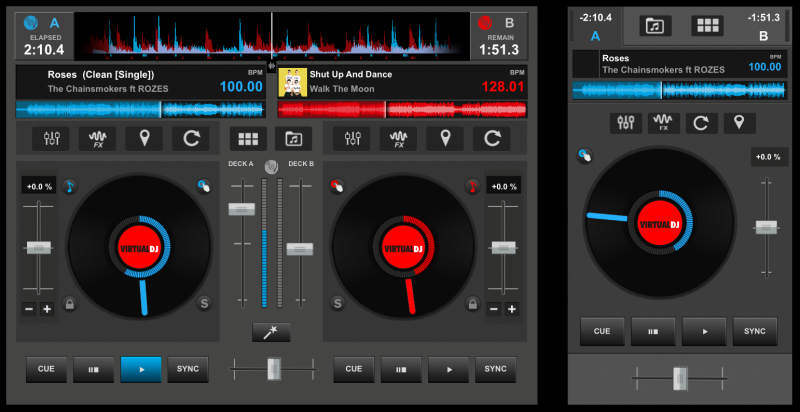
Task: Open the Deck B mixer/EQ icon
Action: (x=352, y=138)
